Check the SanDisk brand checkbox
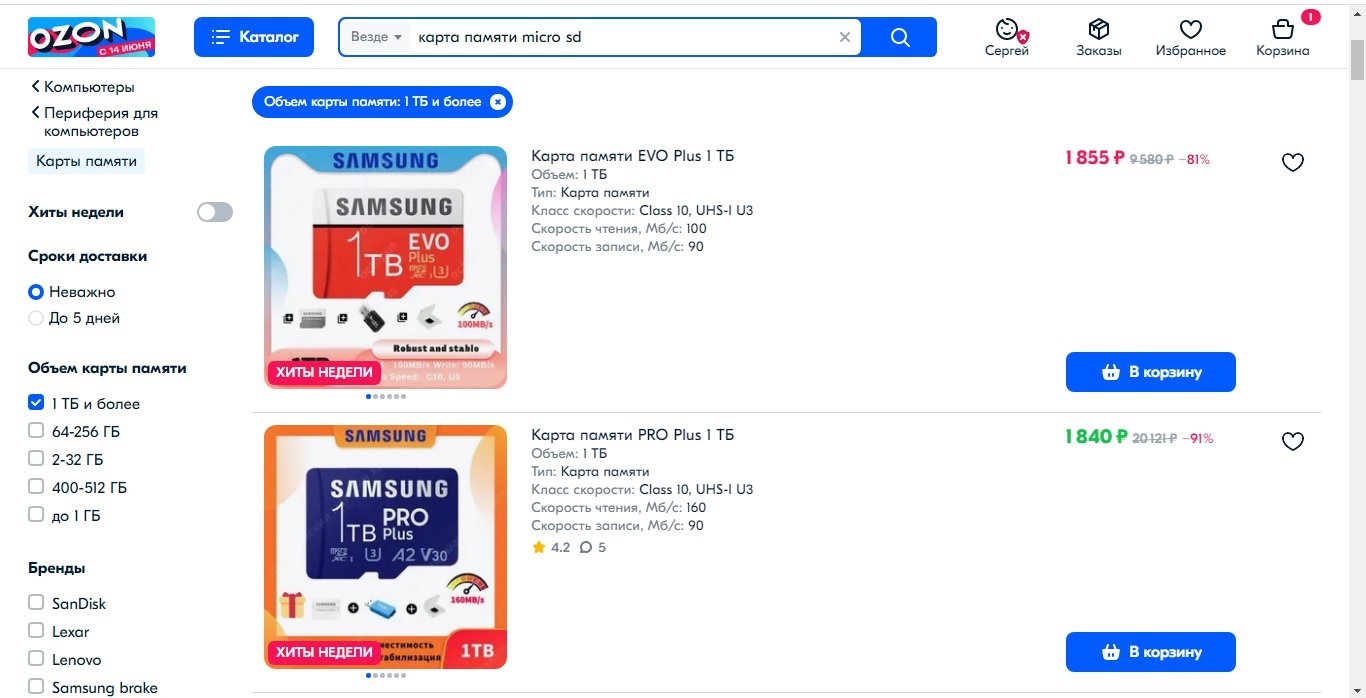This screenshot has width=1366, height=698. (36, 603)
